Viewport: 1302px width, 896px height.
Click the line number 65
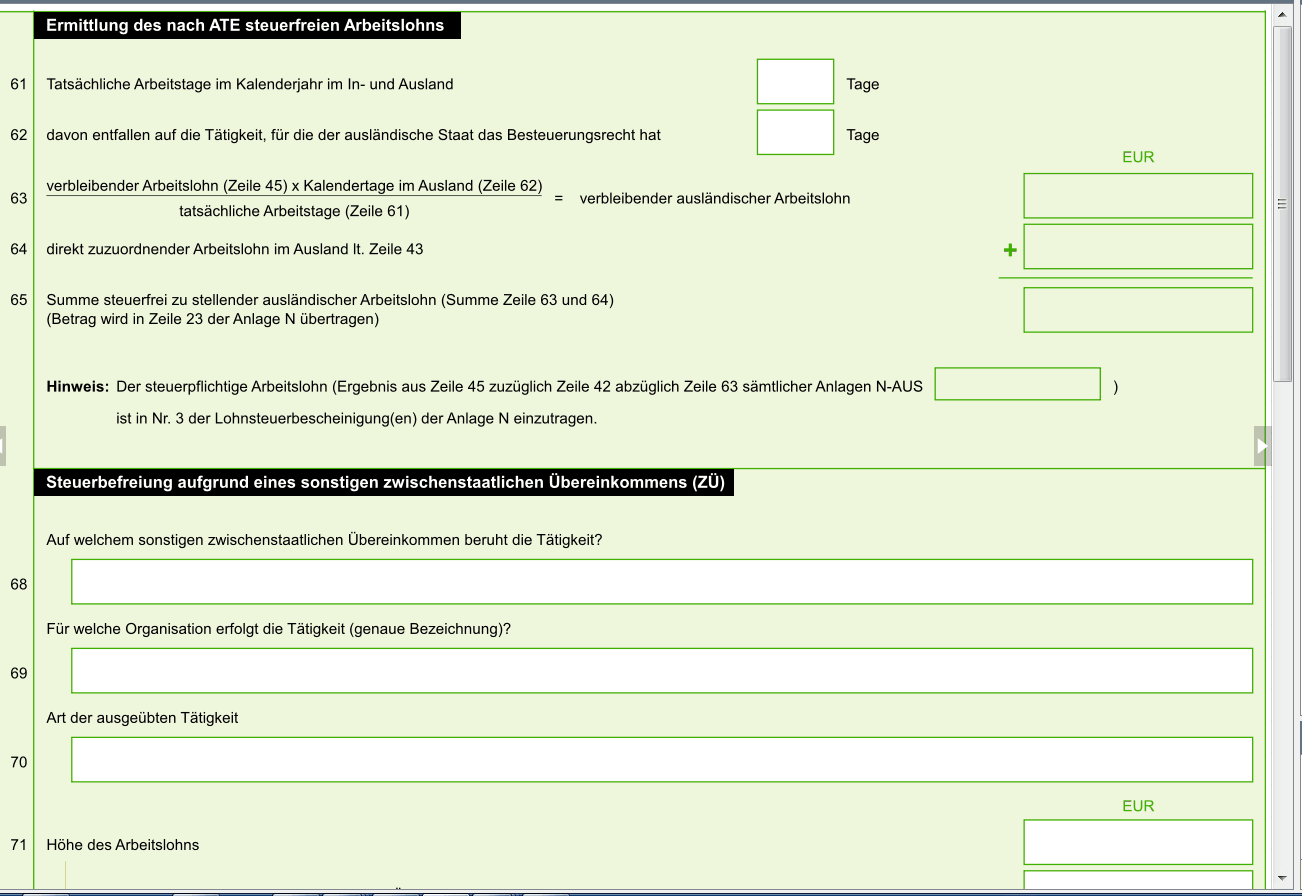19,299
